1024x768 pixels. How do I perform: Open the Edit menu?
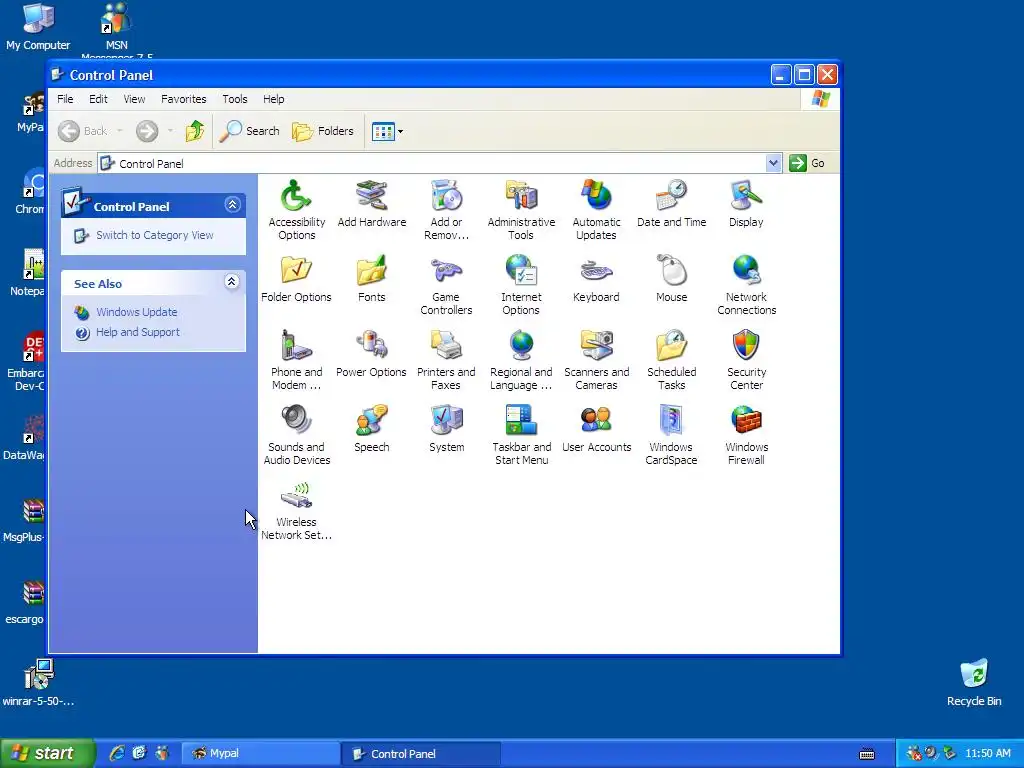tap(98, 99)
